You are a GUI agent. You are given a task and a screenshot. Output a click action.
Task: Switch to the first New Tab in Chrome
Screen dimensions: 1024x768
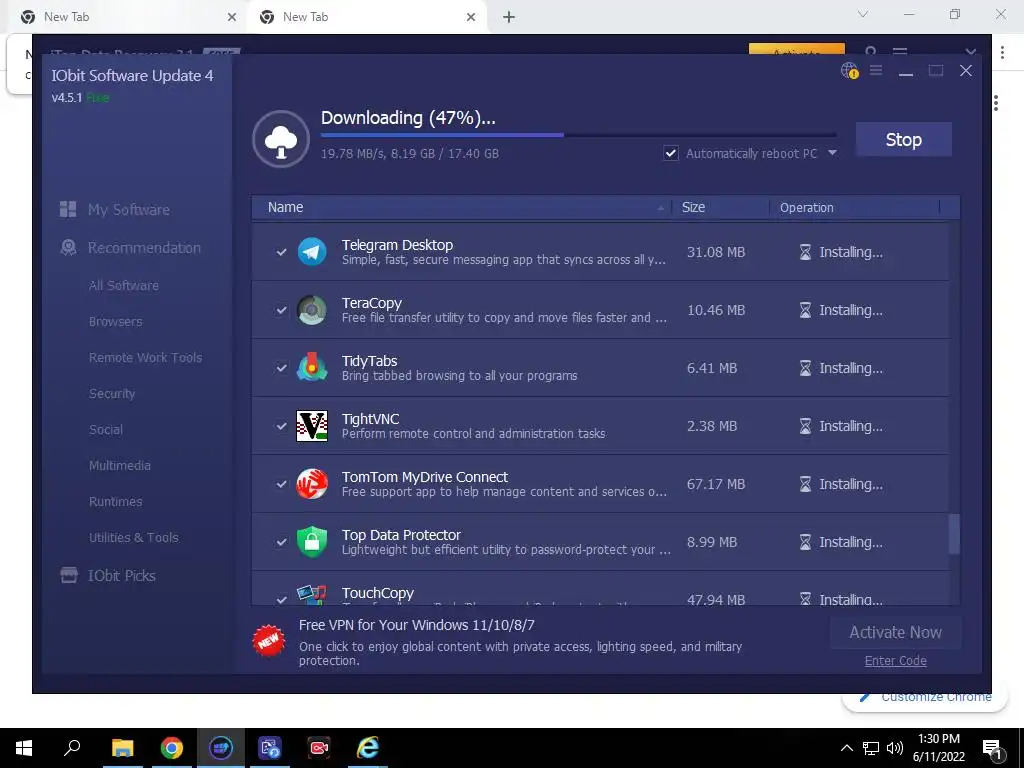[x=128, y=17]
